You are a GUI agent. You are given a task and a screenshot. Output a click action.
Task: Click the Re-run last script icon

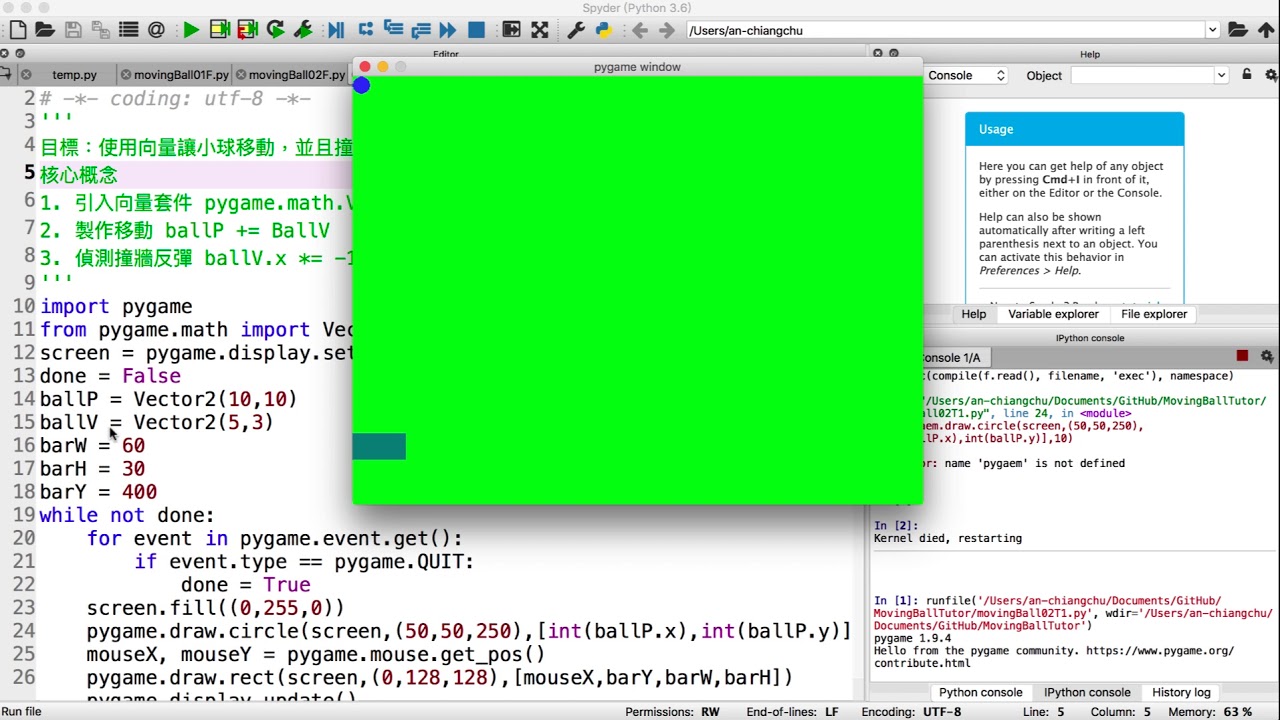(x=275, y=30)
